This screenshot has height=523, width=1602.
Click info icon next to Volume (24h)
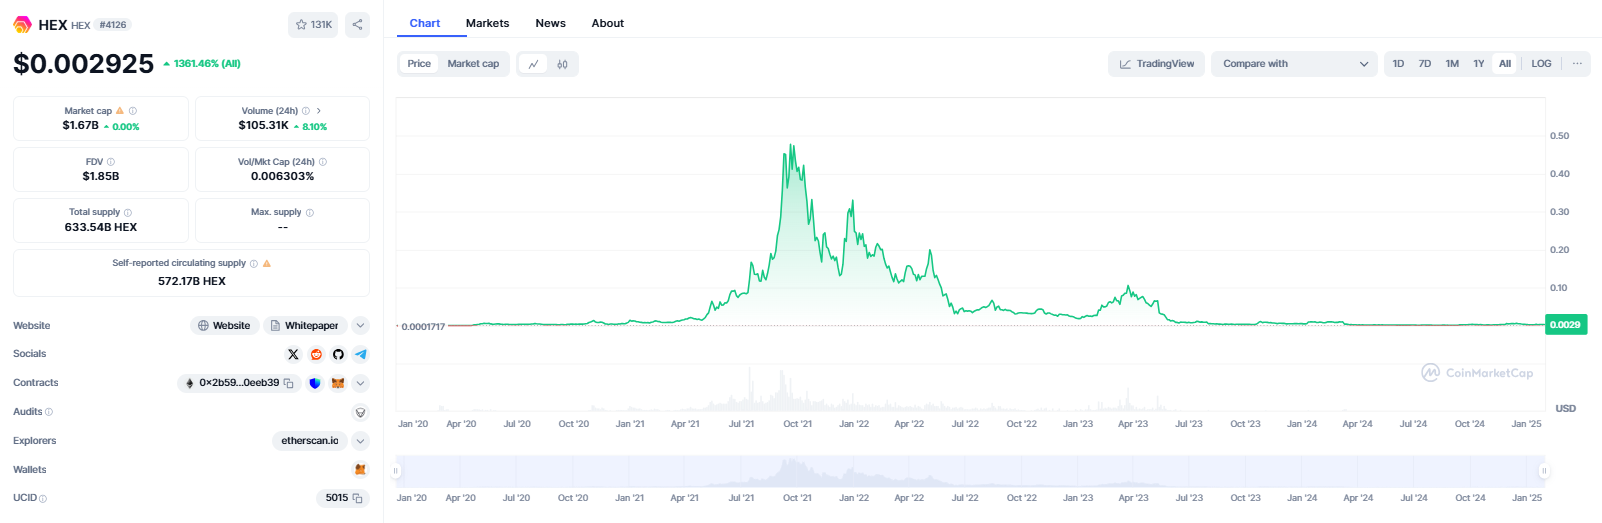tap(306, 111)
